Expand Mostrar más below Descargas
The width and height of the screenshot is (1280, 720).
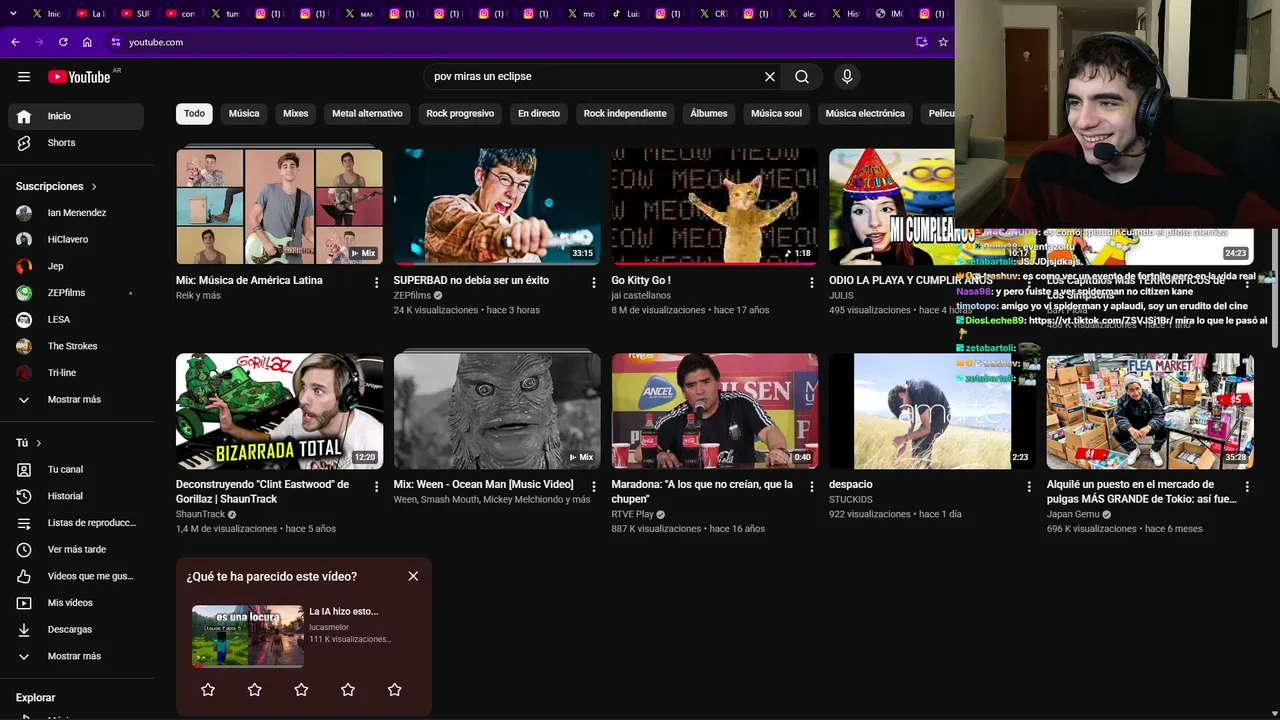click(76, 656)
